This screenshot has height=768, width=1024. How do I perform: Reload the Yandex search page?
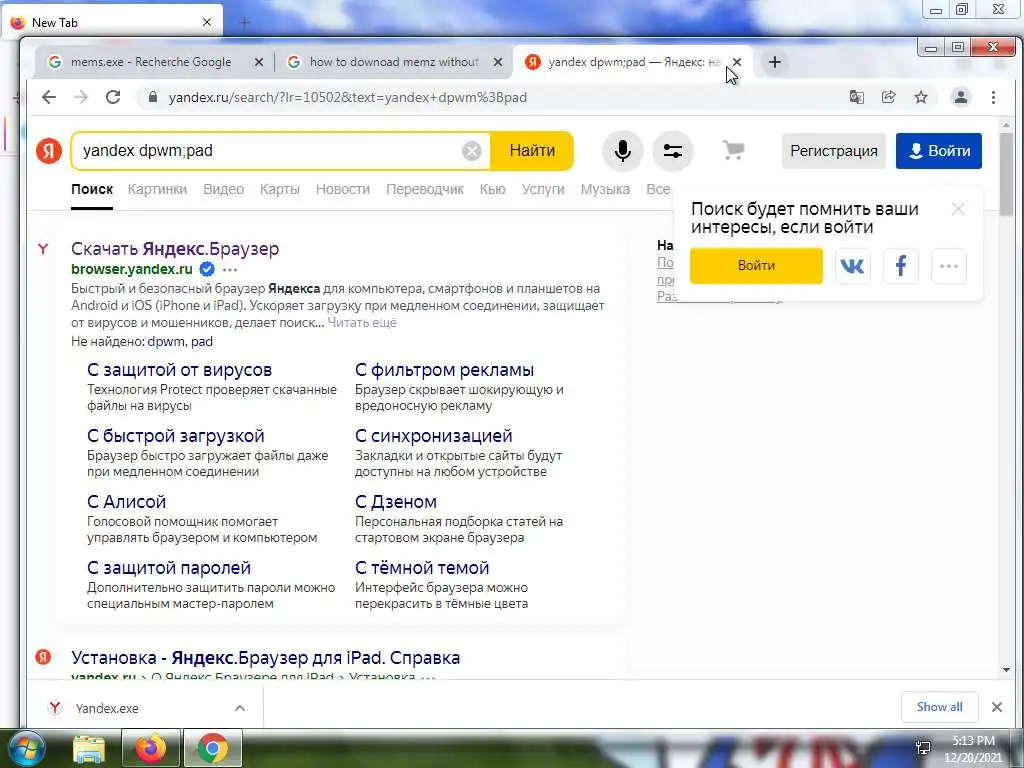pyautogui.click(x=113, y=97)
